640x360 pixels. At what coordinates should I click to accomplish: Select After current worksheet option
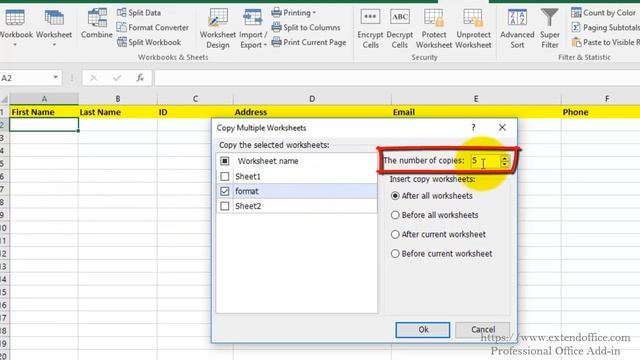click(x=395, y=234)
